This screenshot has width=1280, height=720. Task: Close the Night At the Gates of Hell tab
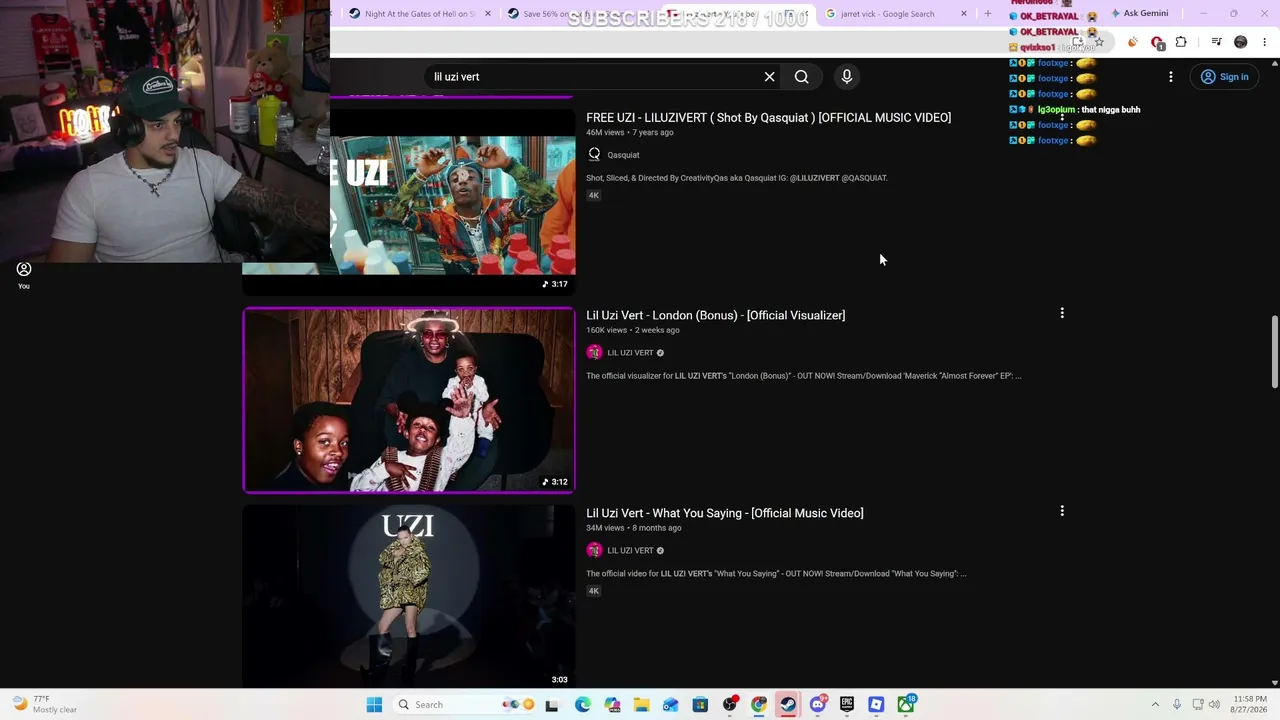[x=488, y=14]
